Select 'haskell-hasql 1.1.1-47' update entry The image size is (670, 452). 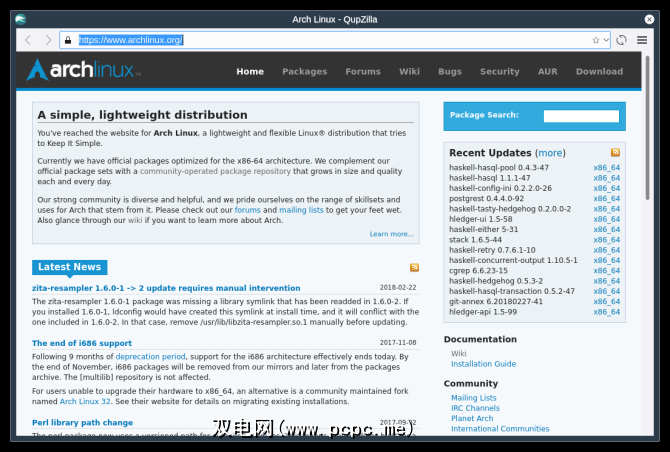point(489,178)
